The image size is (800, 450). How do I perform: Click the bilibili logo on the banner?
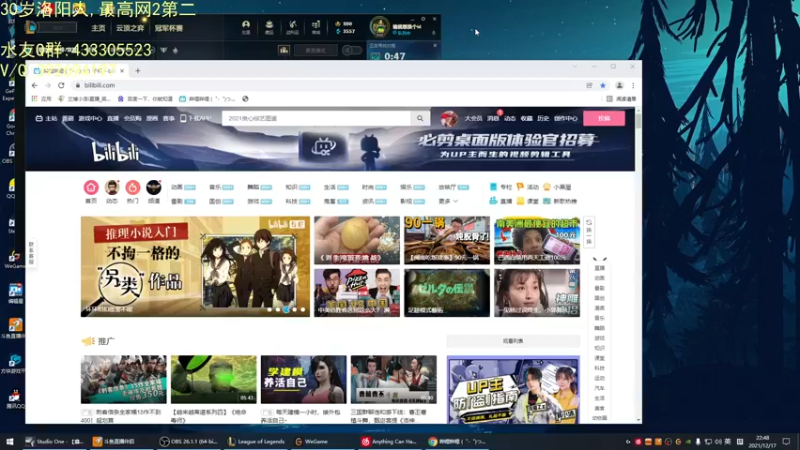[x=115, y=152]
